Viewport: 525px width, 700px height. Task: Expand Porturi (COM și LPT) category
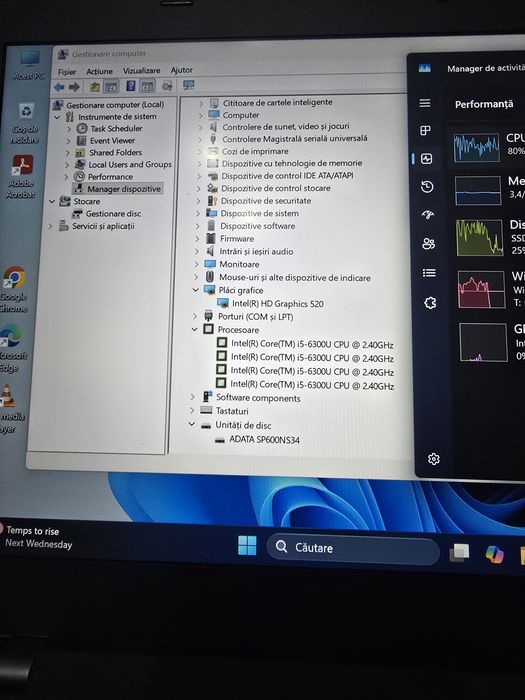pyautogui.click(x=195, y=317)
